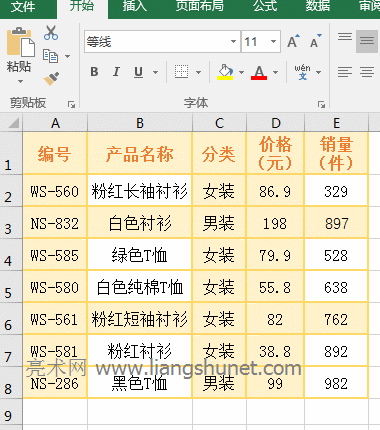Viewport: 380px width, 430px height.
Task: Select sales cell 762
Action: tap(336, 319)
